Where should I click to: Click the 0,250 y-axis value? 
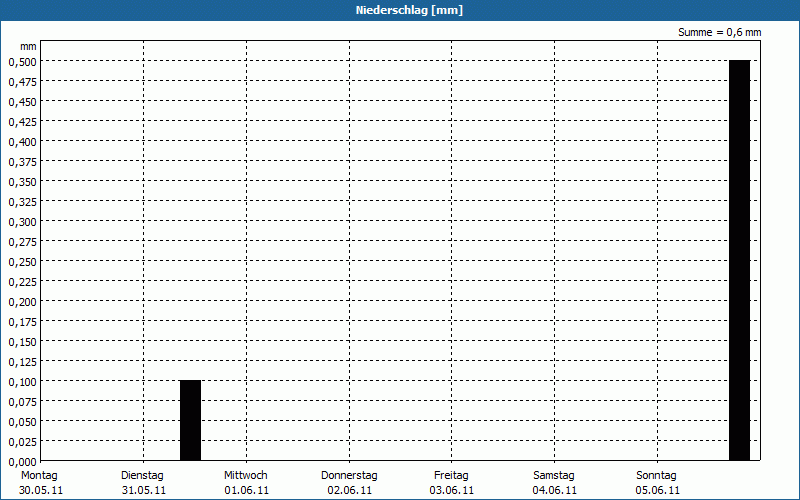click(x=22, y=262)
